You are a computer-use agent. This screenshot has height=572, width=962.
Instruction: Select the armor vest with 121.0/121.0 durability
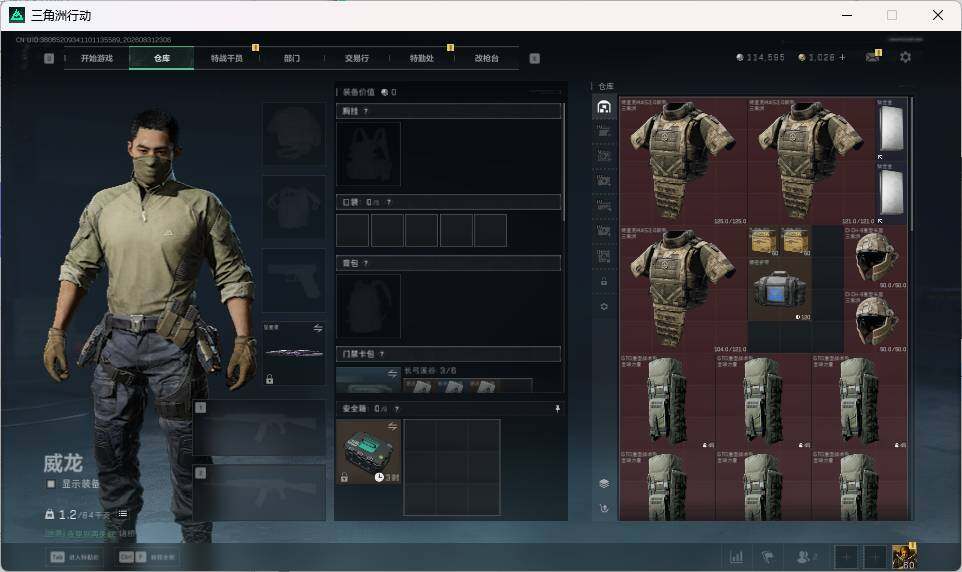811,161
